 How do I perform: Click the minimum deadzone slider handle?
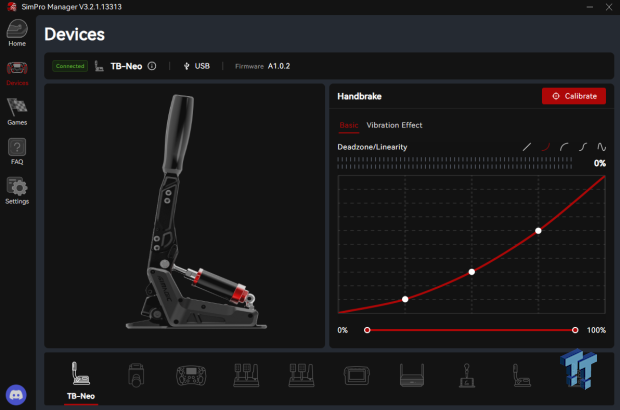point(367,330)
